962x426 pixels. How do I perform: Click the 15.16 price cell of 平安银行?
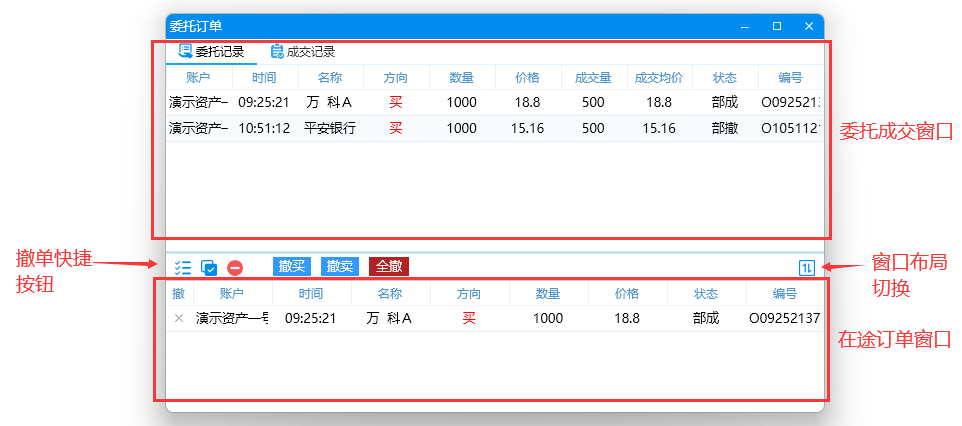527,128
